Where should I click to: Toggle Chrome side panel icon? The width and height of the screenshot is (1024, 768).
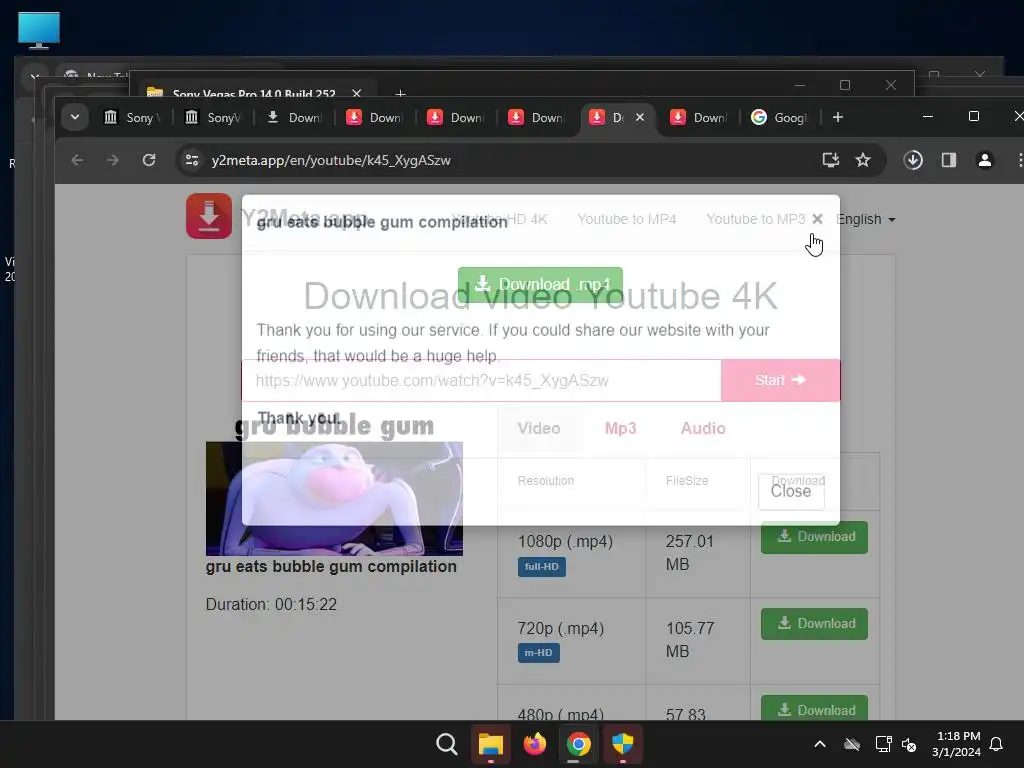pos(949,160)
